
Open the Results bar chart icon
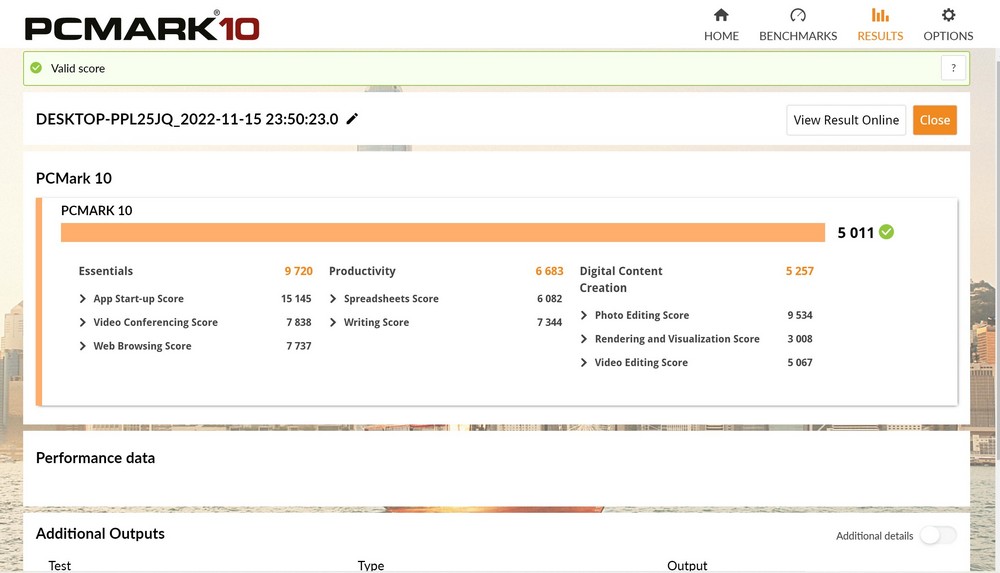[x=880, y=15]
